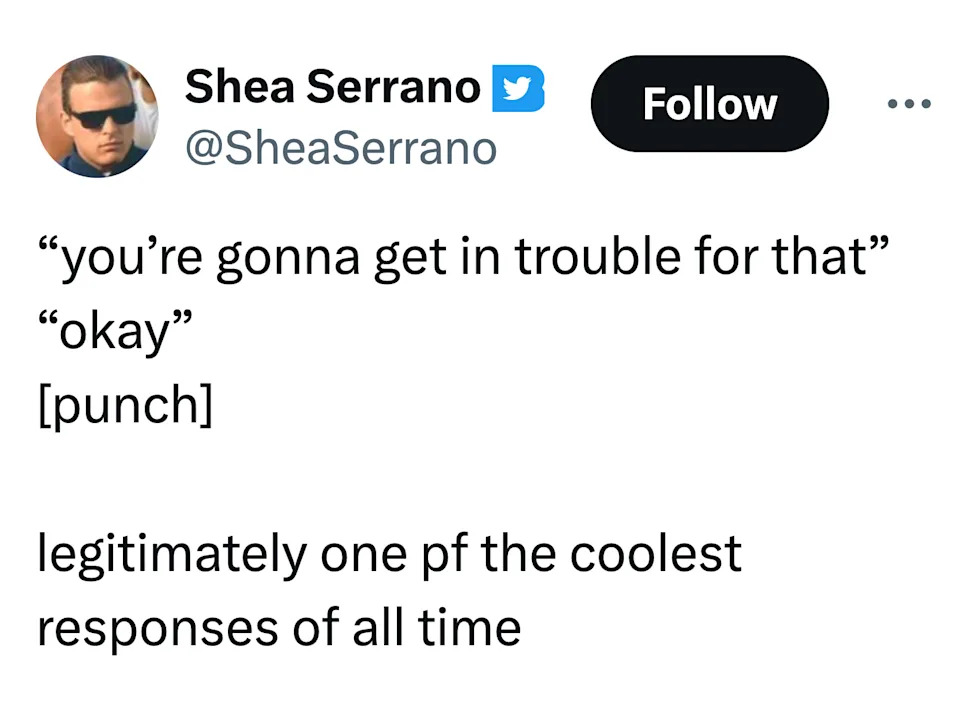Click the word "responses" in last line
960x703 pixels.
click(x=158, y=627)
